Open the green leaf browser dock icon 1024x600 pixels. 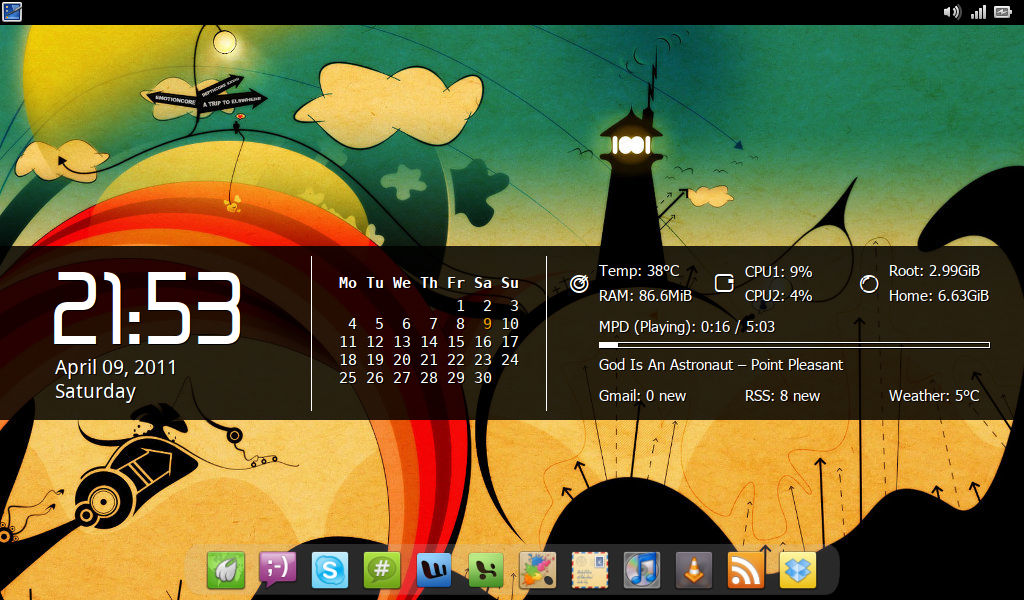coord(226,570)
